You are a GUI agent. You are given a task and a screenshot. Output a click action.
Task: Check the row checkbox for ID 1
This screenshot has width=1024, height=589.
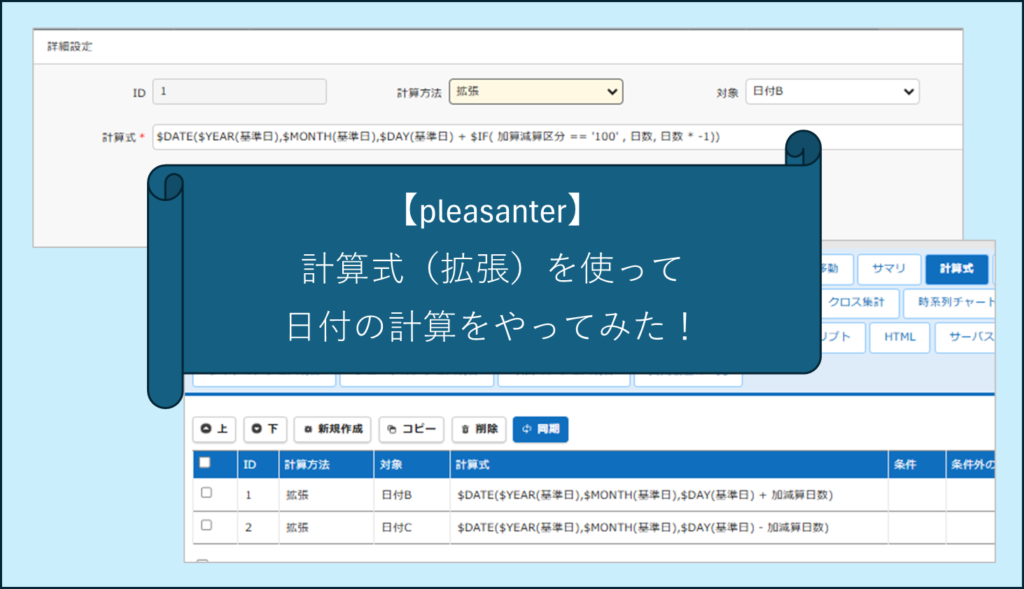[204, 492]
